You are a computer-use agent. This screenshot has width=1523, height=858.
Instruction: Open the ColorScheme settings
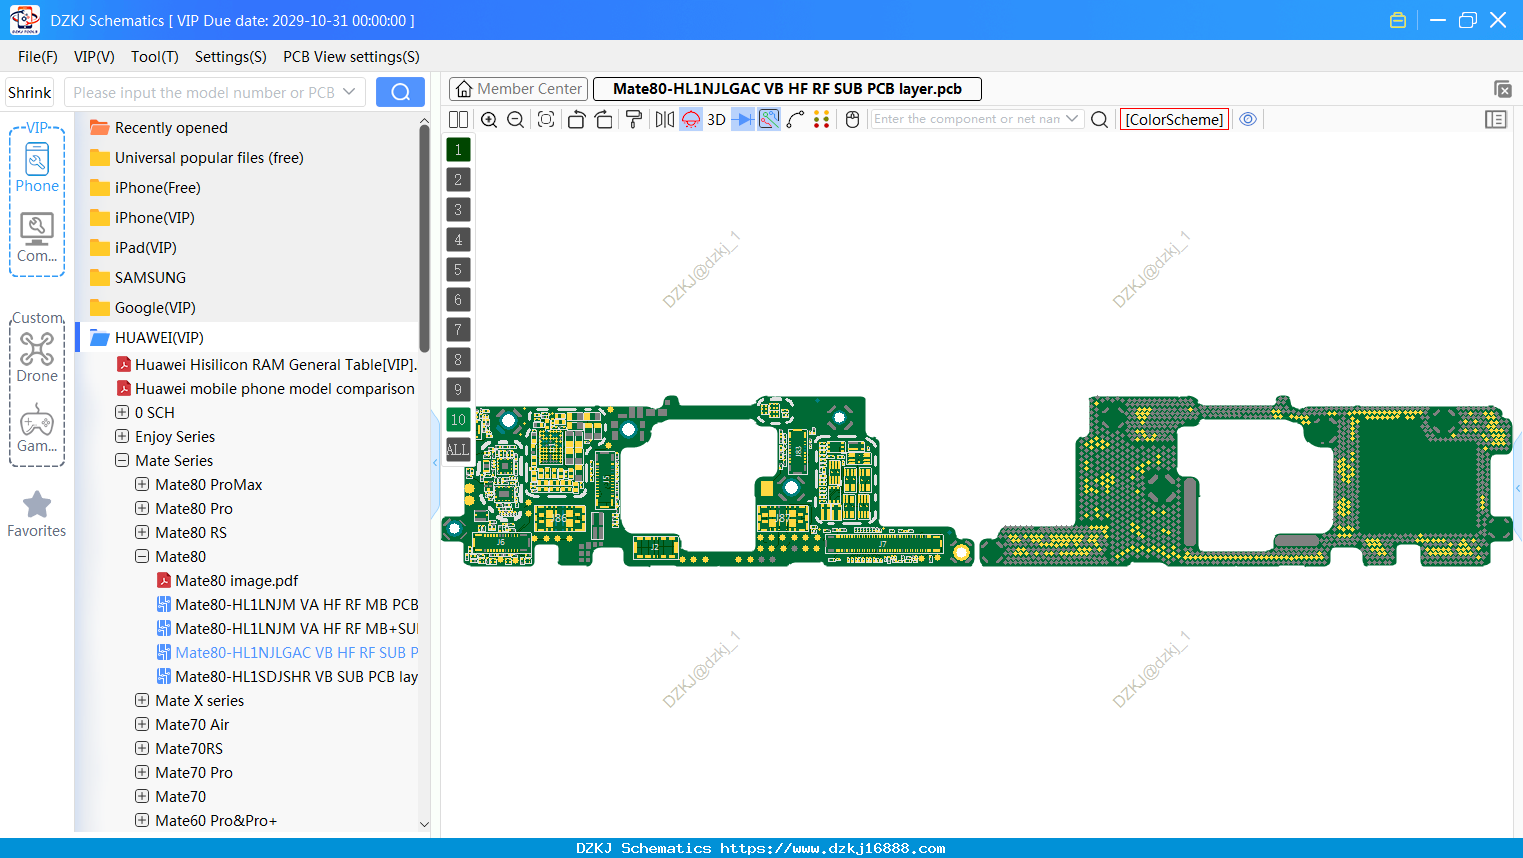[x=1174, y=119]
